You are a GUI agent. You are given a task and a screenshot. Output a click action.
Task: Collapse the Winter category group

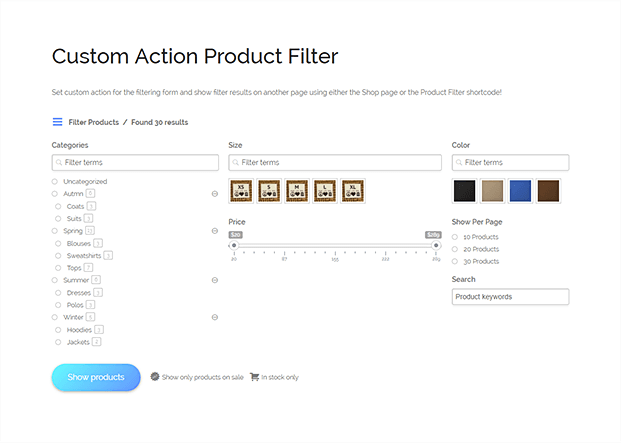click(215, 317)
